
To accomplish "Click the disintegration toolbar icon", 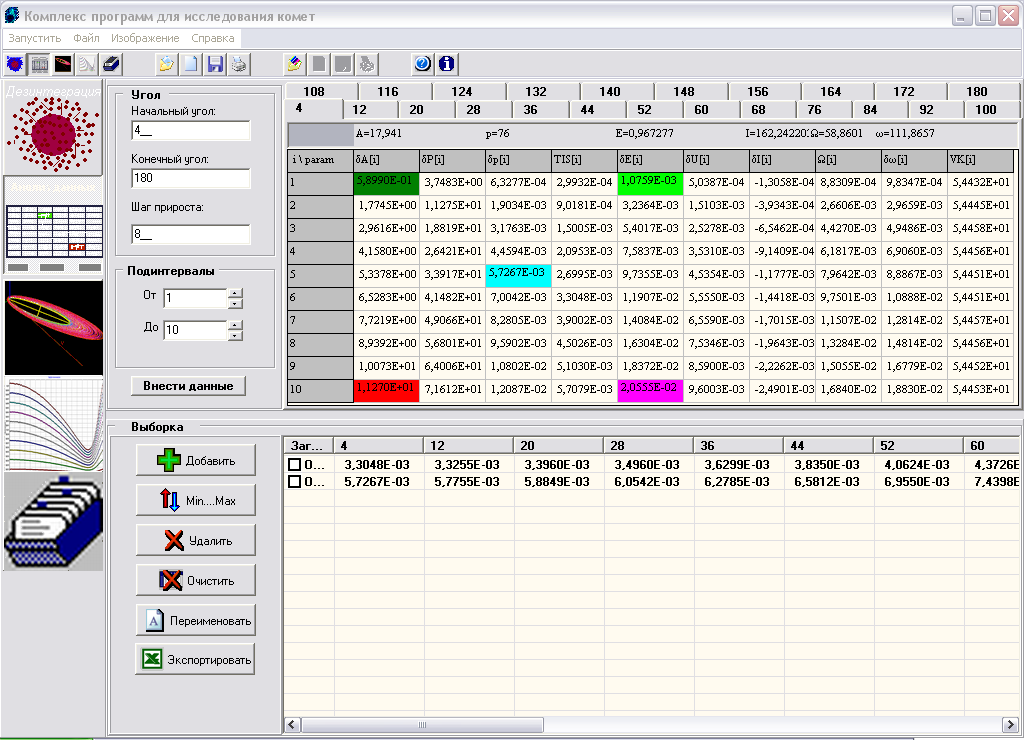I will [15, 64].
